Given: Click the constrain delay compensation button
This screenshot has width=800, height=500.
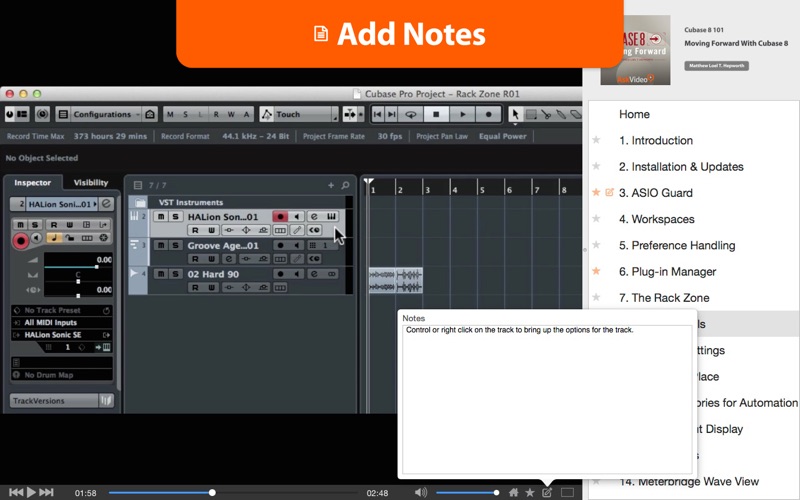Looking at the screenshot, I should click(x=42, y=114).
